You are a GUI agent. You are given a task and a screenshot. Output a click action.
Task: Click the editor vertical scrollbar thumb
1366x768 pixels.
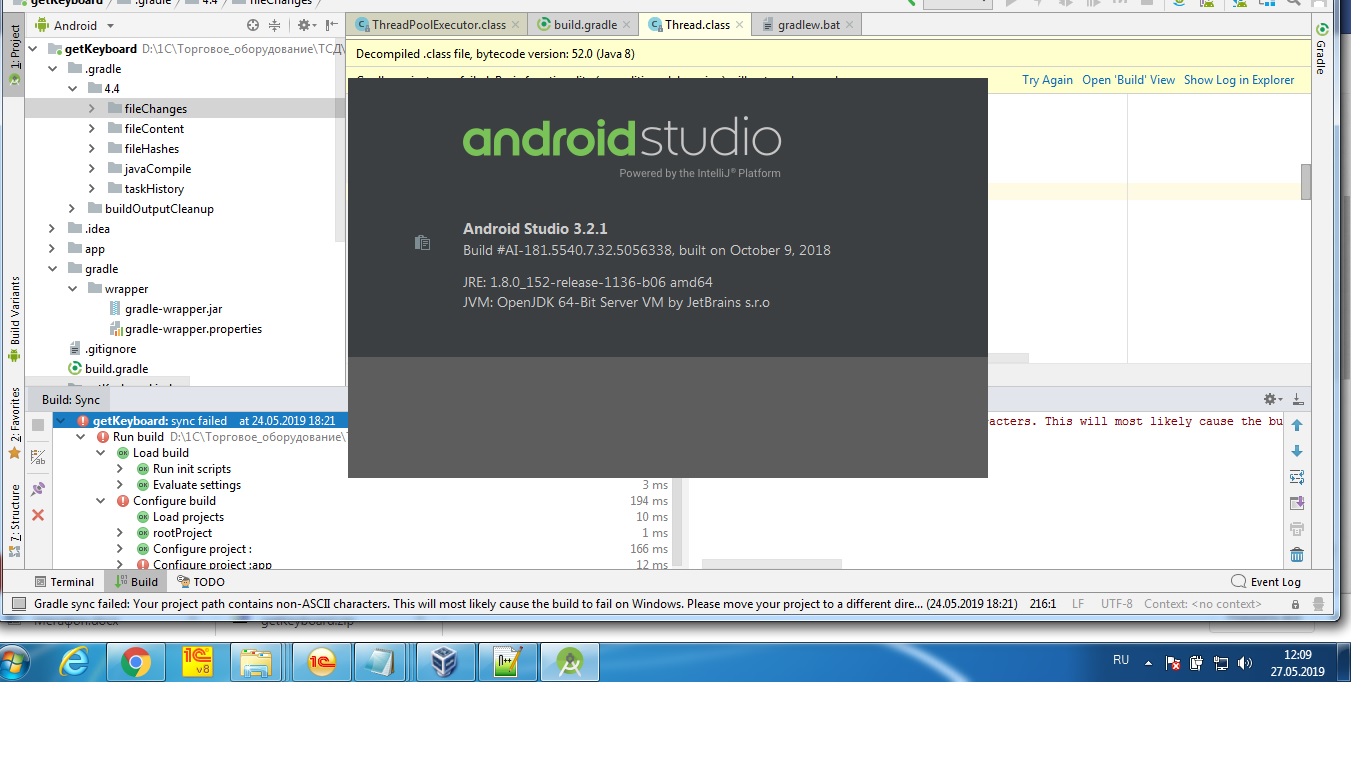pos(1306,182)
